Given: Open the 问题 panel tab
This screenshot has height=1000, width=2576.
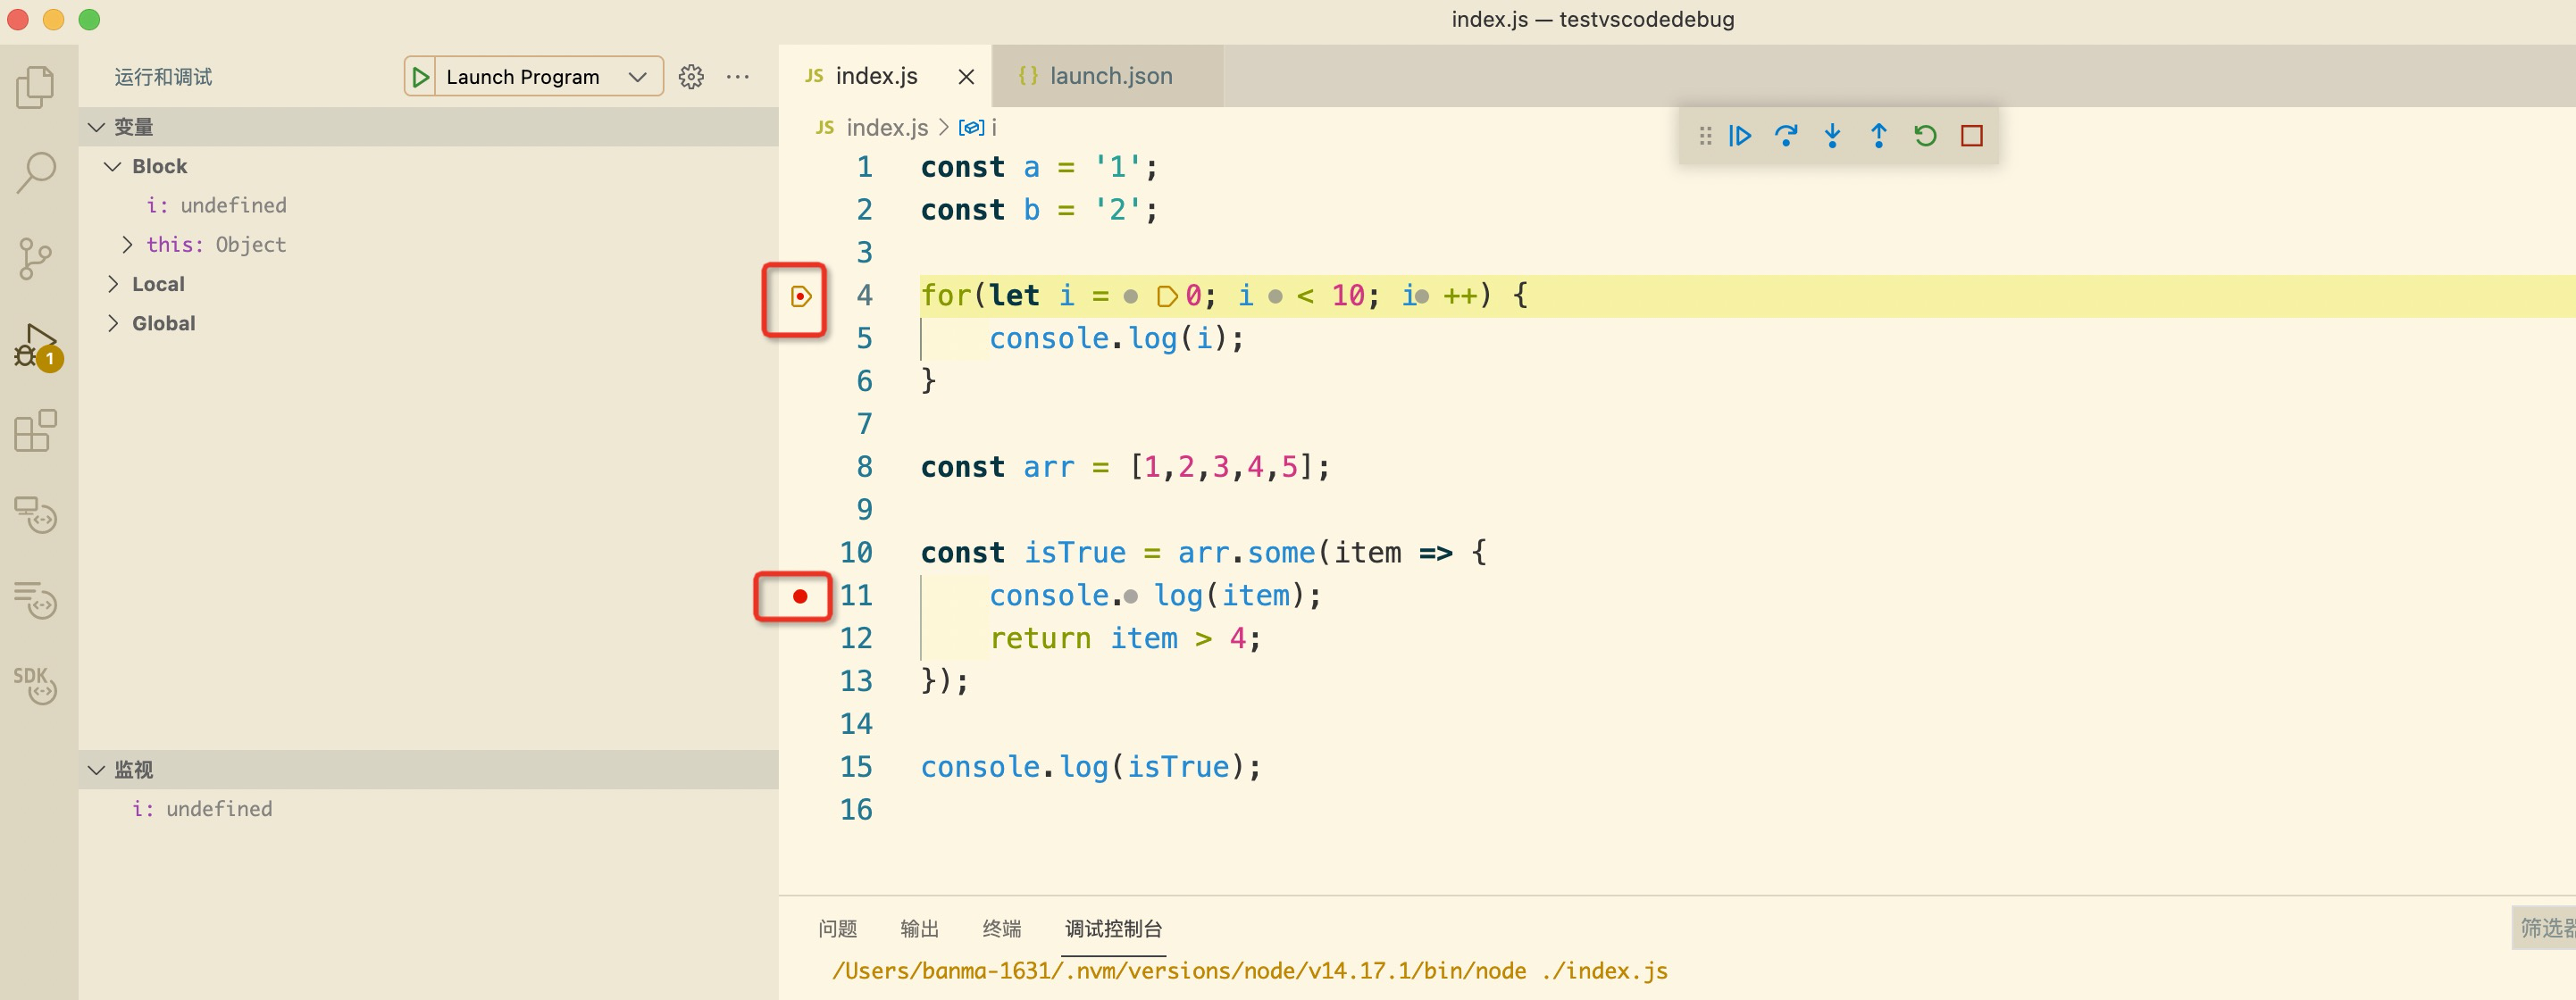Looking at the screenshot, I should pos(837,929).
